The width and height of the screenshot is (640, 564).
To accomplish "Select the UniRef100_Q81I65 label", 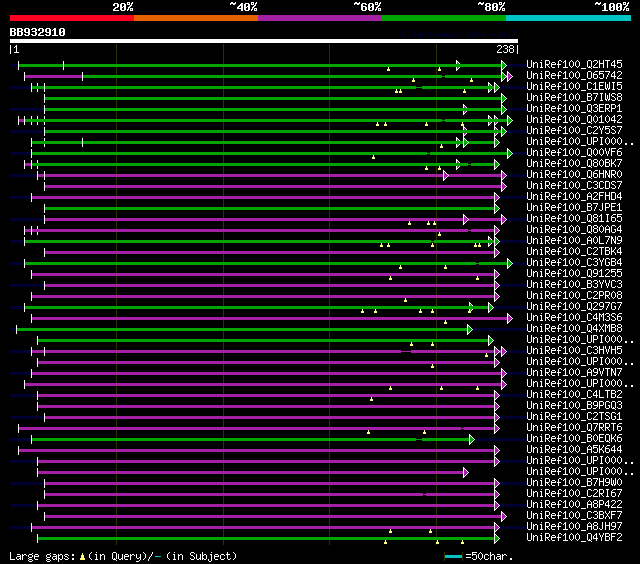I will [574, 219].
